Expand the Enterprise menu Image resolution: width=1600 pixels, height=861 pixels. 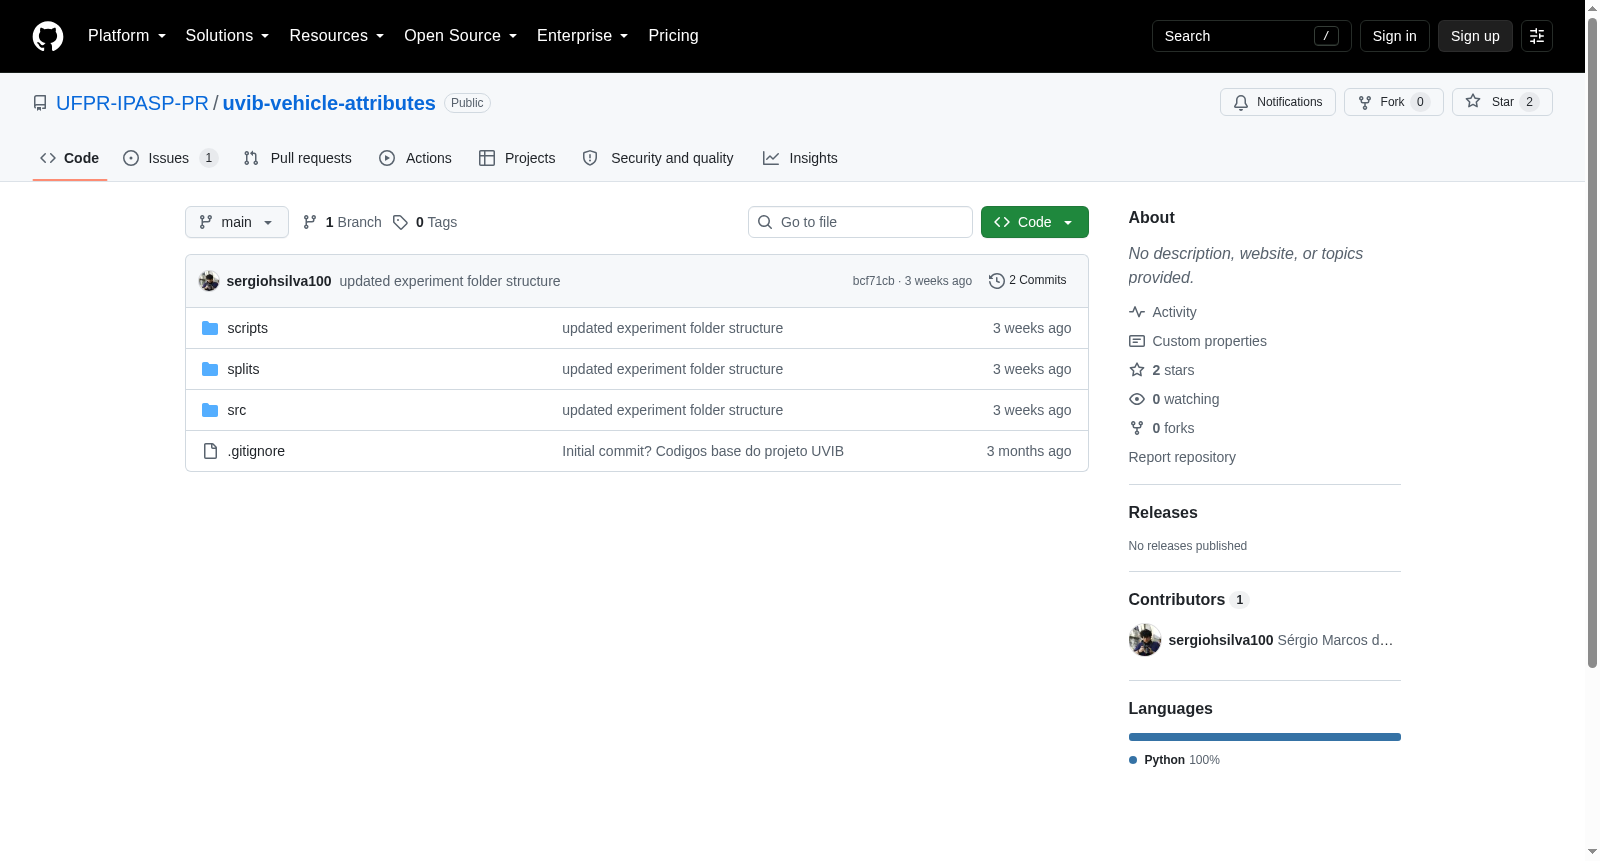(583, 36)
